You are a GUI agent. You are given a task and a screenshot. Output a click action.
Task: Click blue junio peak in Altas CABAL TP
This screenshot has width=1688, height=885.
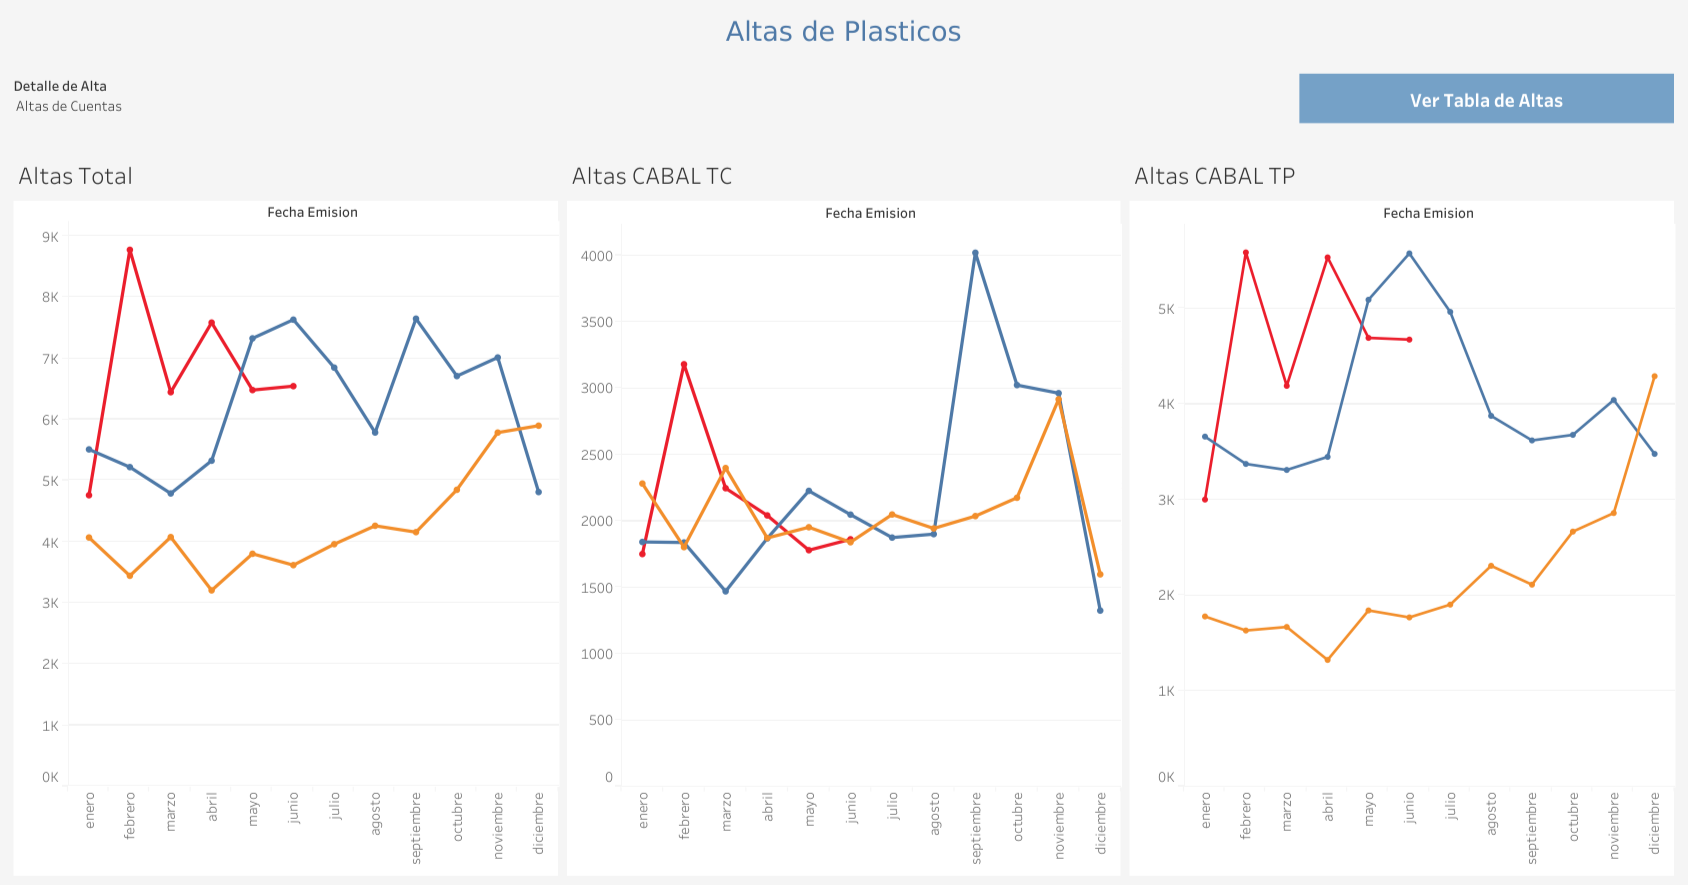point(1410,254)
